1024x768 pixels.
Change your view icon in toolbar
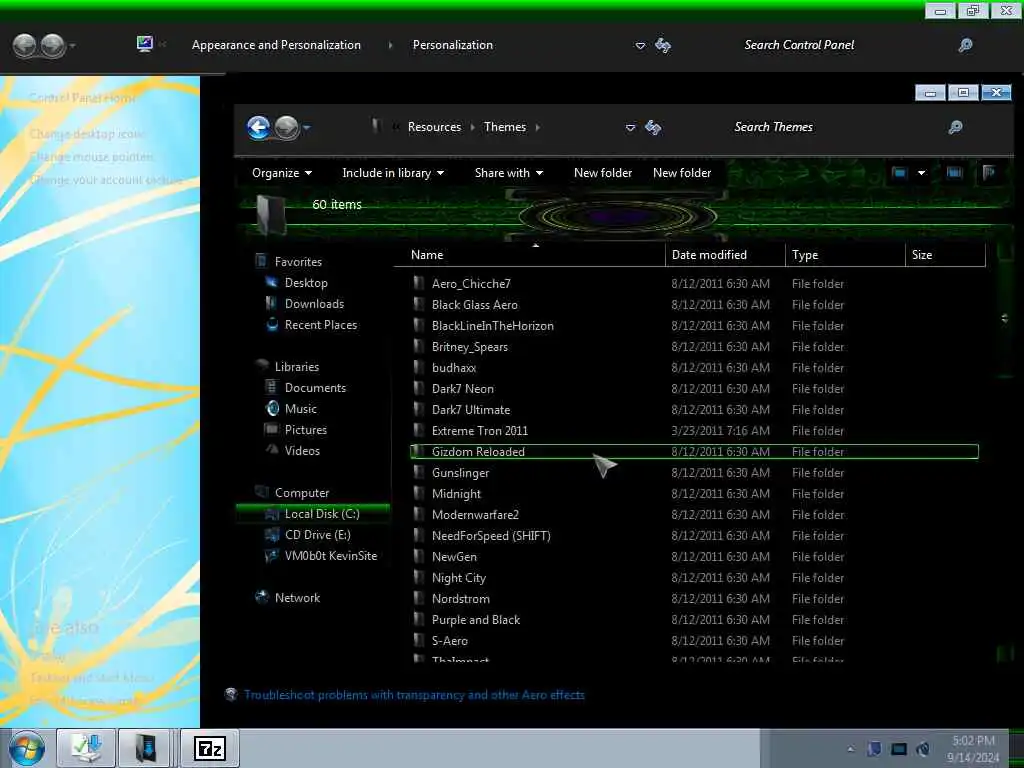[899, 173]
